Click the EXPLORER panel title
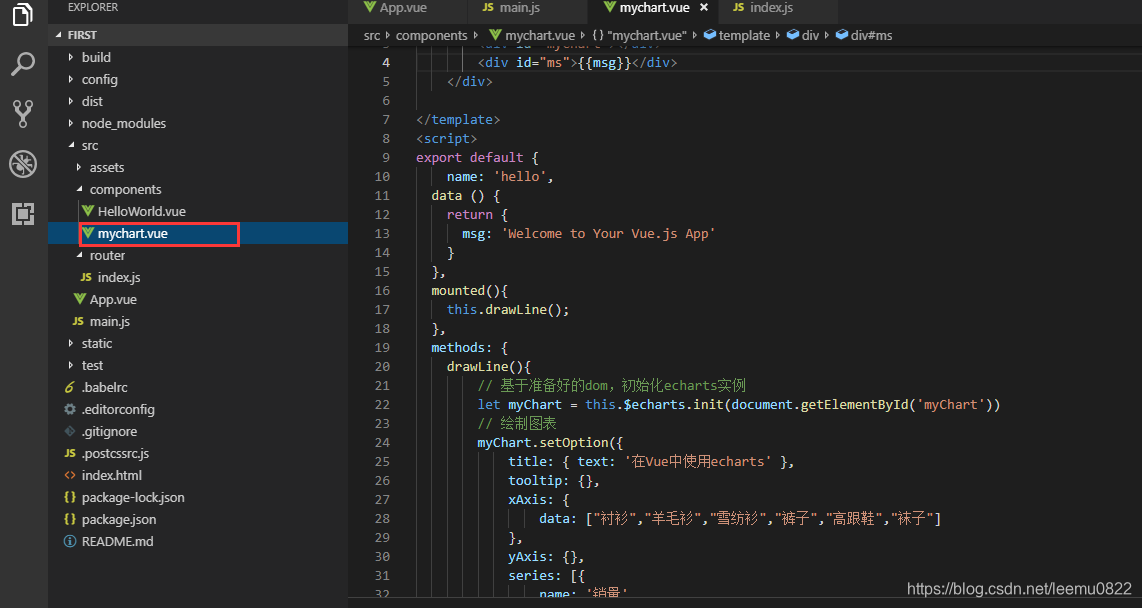This screenshot has height=608, width=1142. 92,7
